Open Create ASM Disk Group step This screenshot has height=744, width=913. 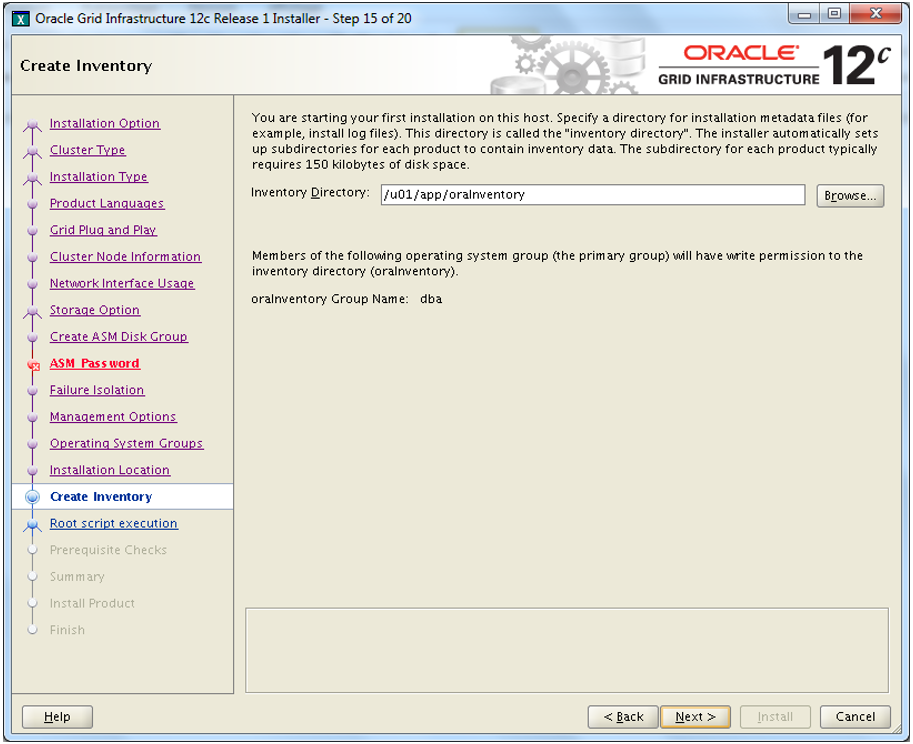(x=119, y=337)
